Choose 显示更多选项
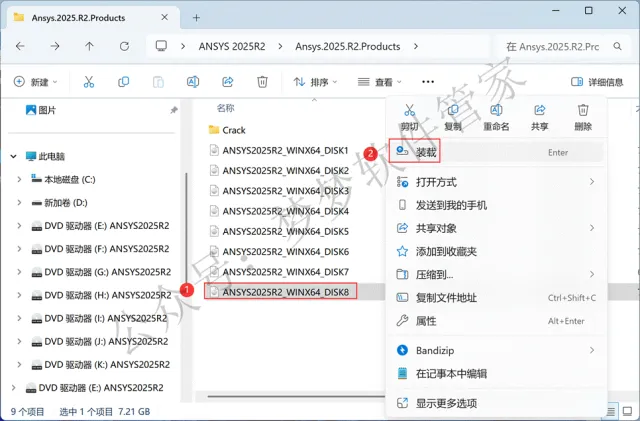Screen dimensions: 640x421 496,403
